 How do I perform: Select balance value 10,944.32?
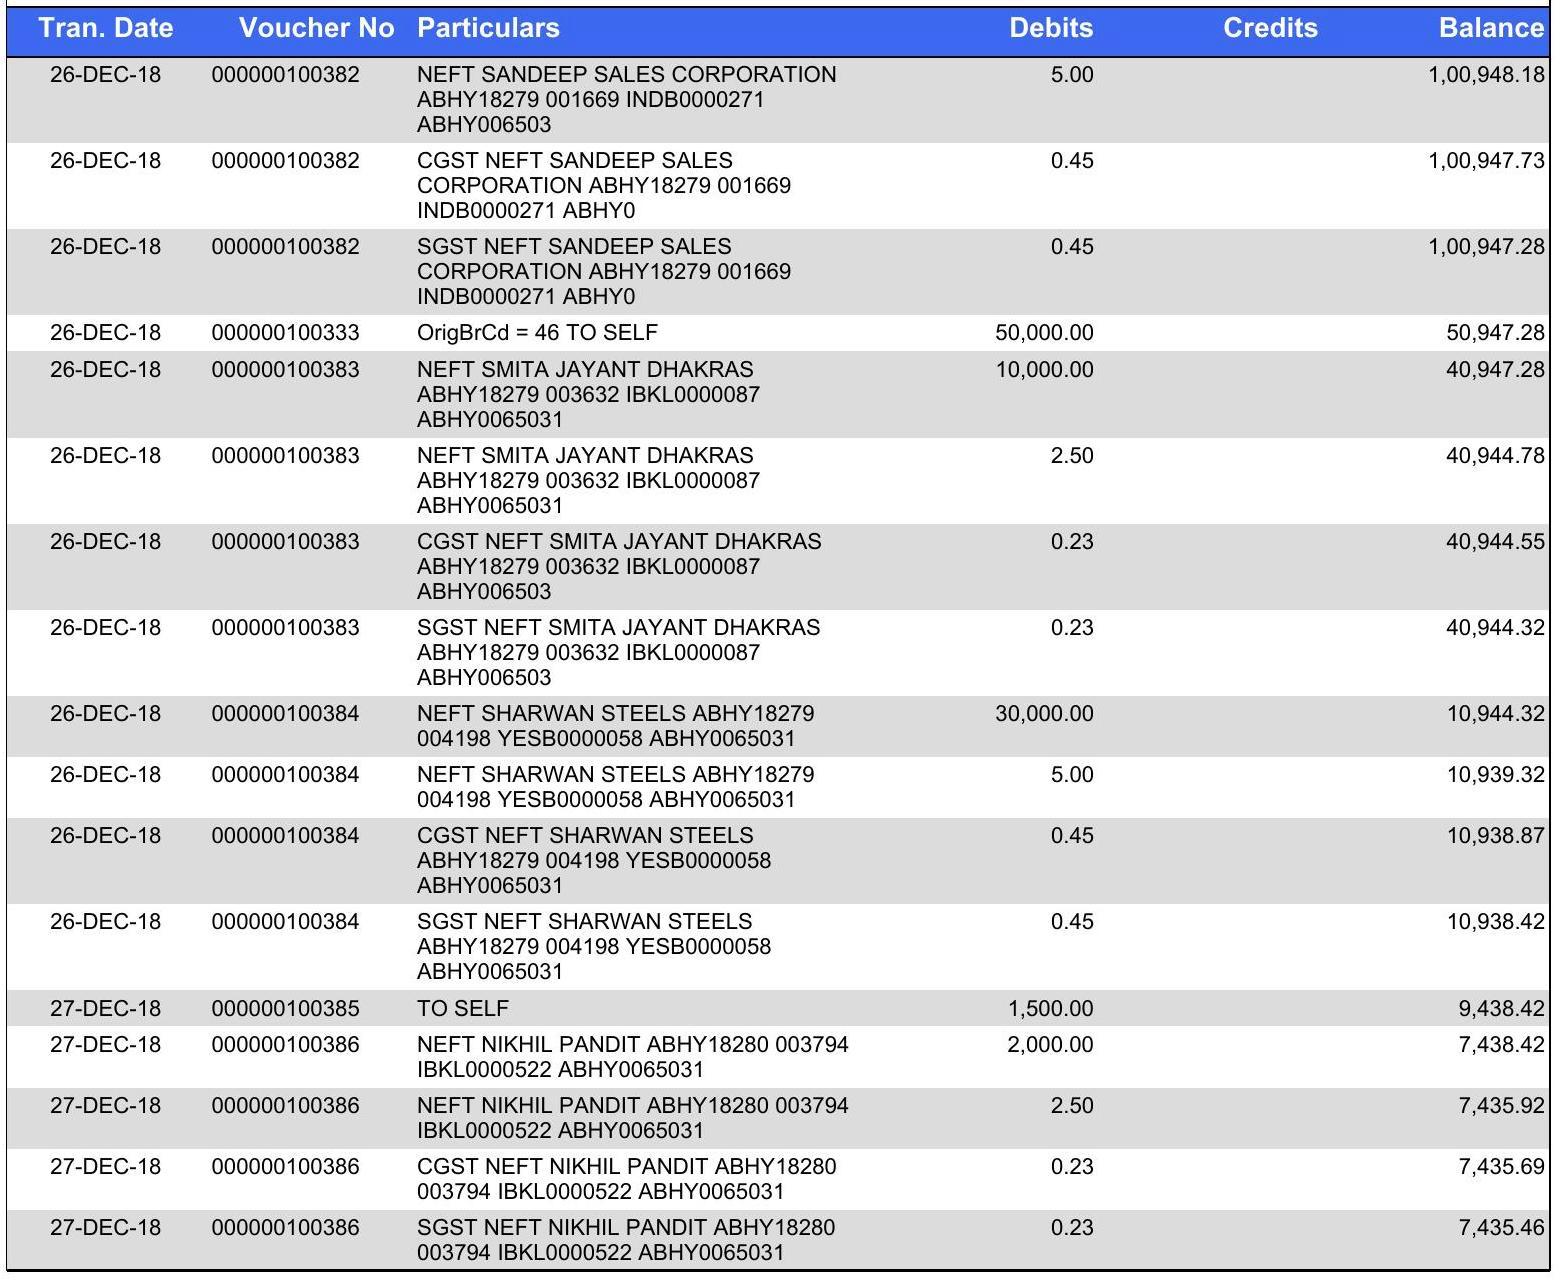[1495, 714]
